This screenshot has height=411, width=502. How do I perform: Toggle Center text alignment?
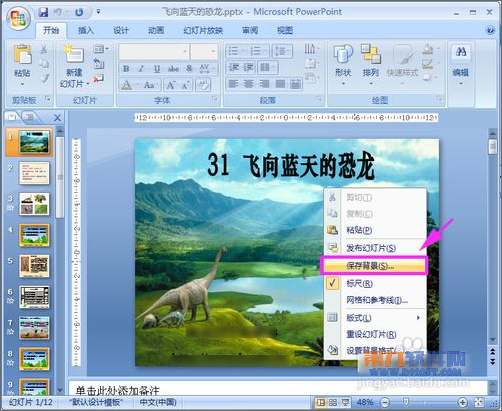click(x=249, y=84)
